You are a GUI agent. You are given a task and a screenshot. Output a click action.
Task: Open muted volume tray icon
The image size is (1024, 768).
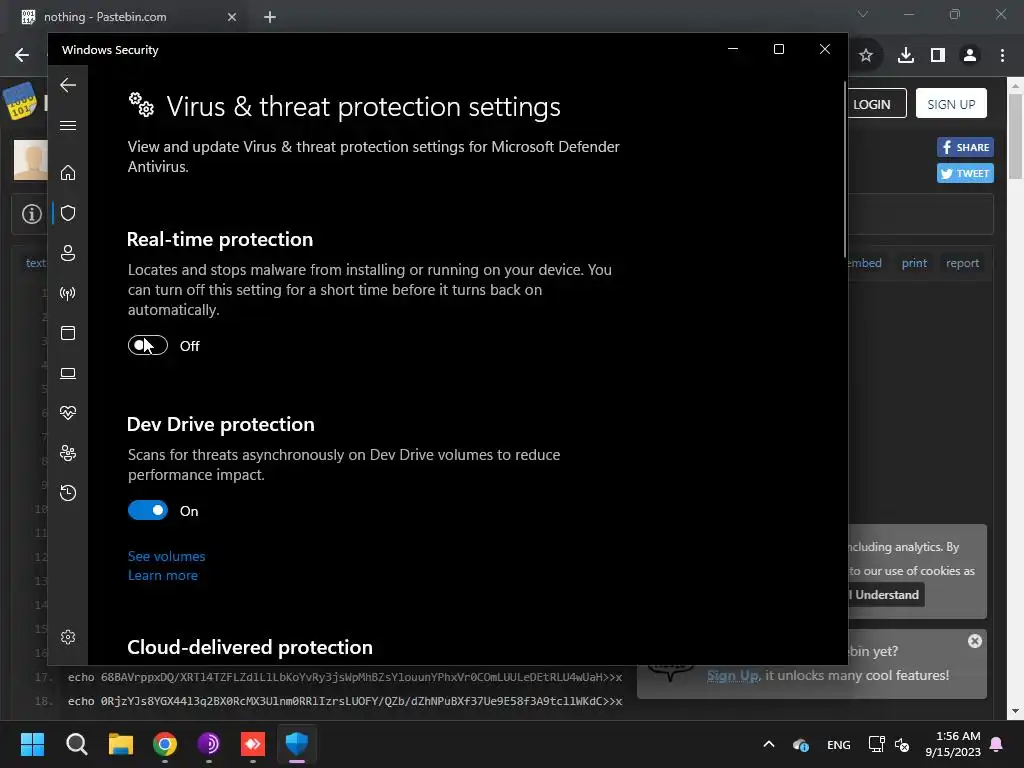903,744
